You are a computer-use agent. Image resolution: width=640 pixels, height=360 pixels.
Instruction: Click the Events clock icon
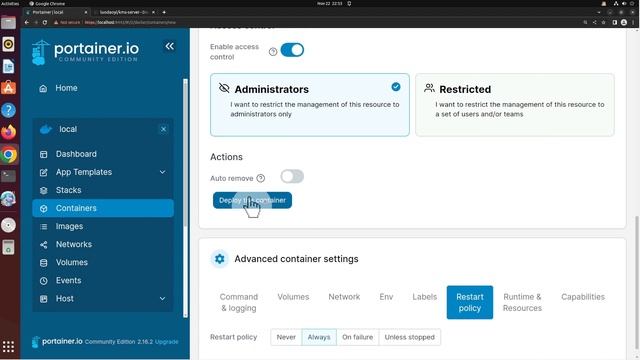43,281
